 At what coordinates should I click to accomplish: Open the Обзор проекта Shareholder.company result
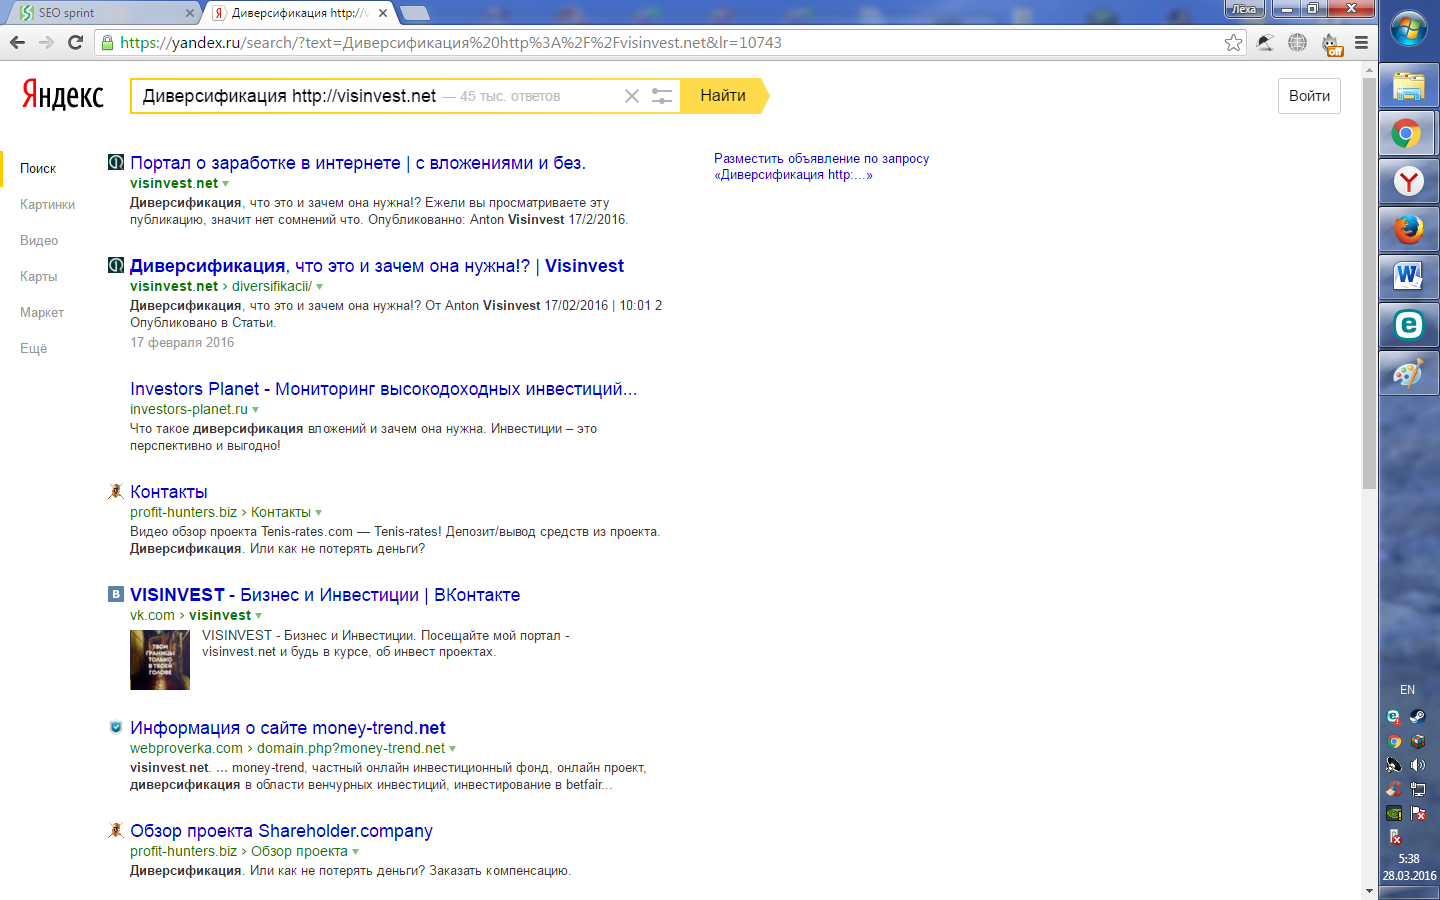tap(281, 831)
